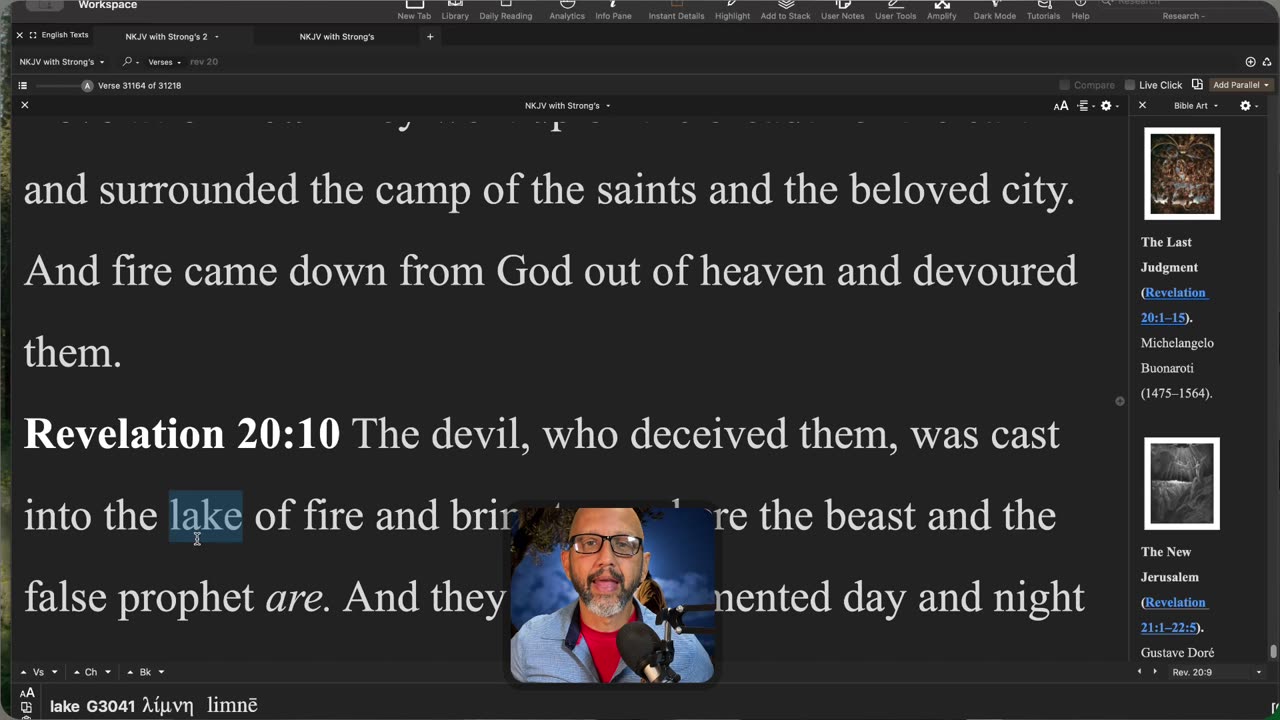Screen dimensions: 1280x720
Task: Go to previous verse with Vs up arrow
Action: [x=25, y=672]
